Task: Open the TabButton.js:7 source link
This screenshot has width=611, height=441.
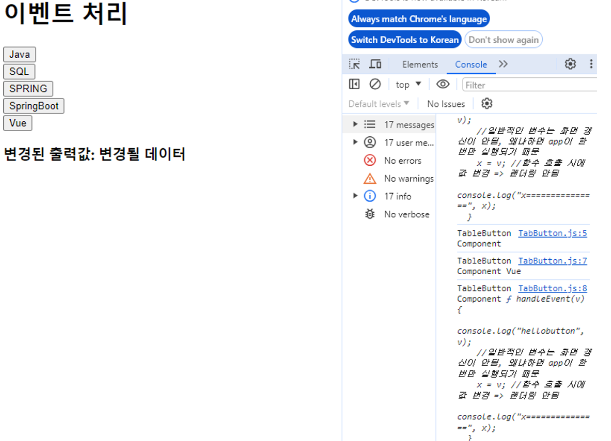Action: [553, 261]
